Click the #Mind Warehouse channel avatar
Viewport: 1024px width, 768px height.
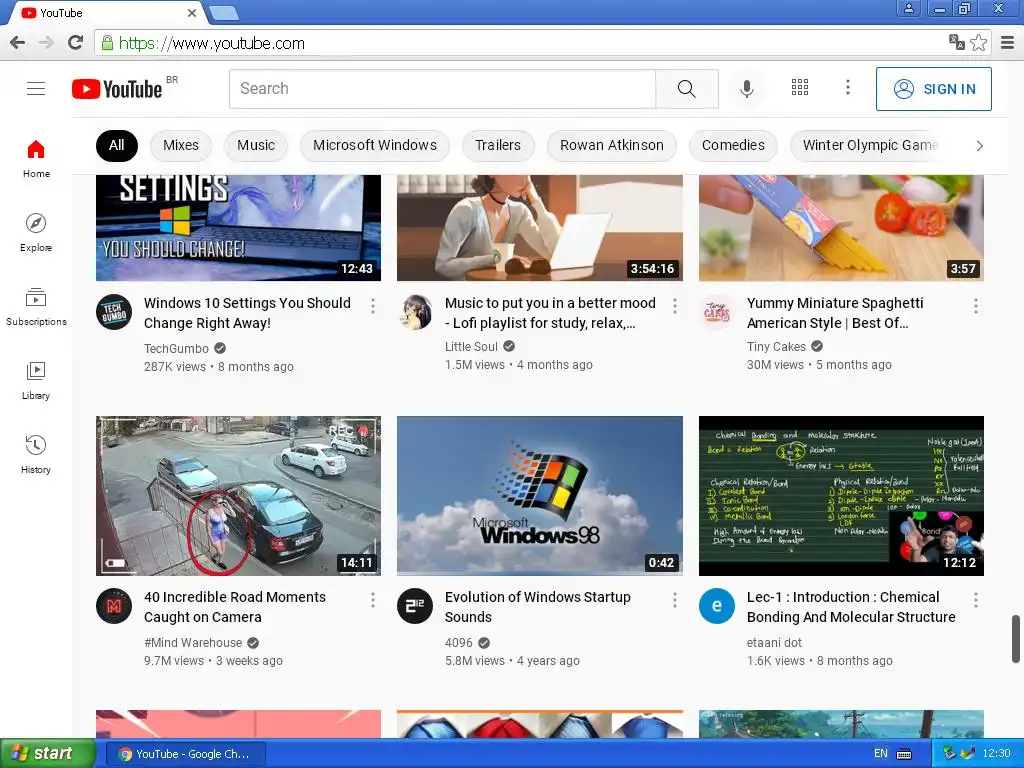[114, 605]
